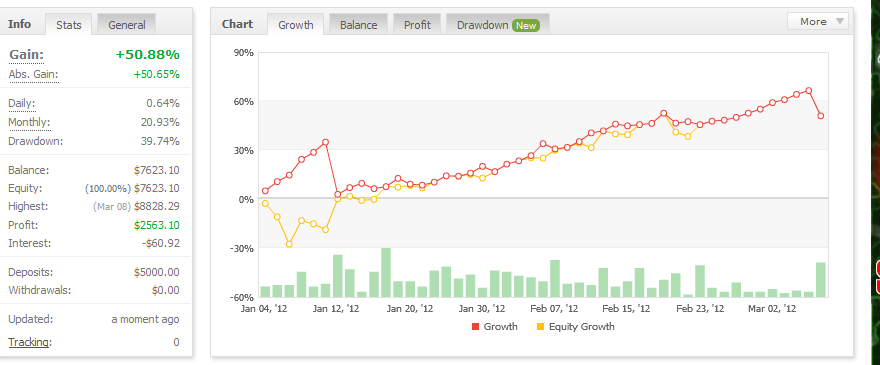Click the Daily label link
The height and width of the screenshot is (365, 880).
[21, 103]
